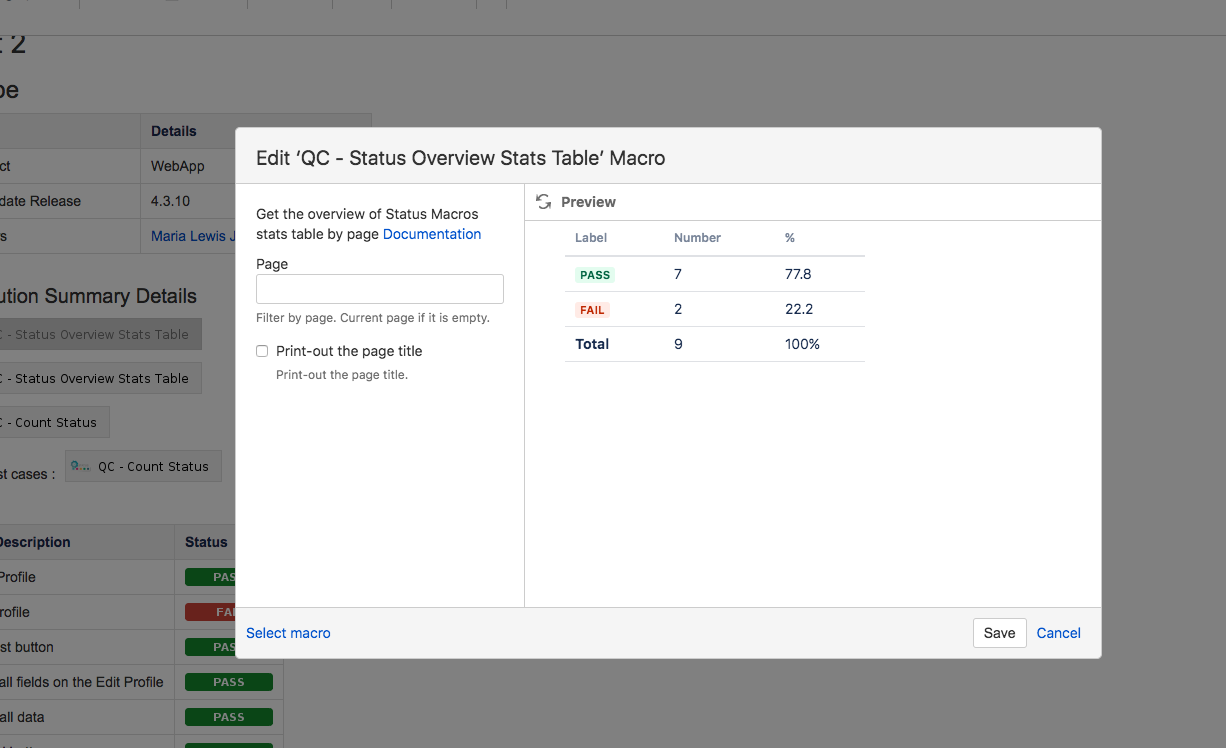The width and height of the screenshot is (1226, 748).
Task: Select the highlighted Status Overview Stats Table macro
Action: [x=100, y=335]
